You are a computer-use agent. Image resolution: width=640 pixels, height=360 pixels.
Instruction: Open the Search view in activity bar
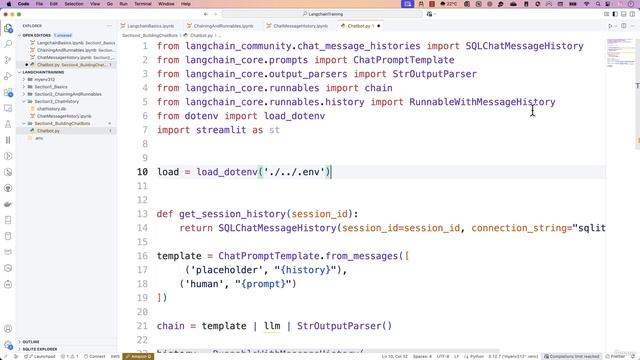click(x=8, y=44)
